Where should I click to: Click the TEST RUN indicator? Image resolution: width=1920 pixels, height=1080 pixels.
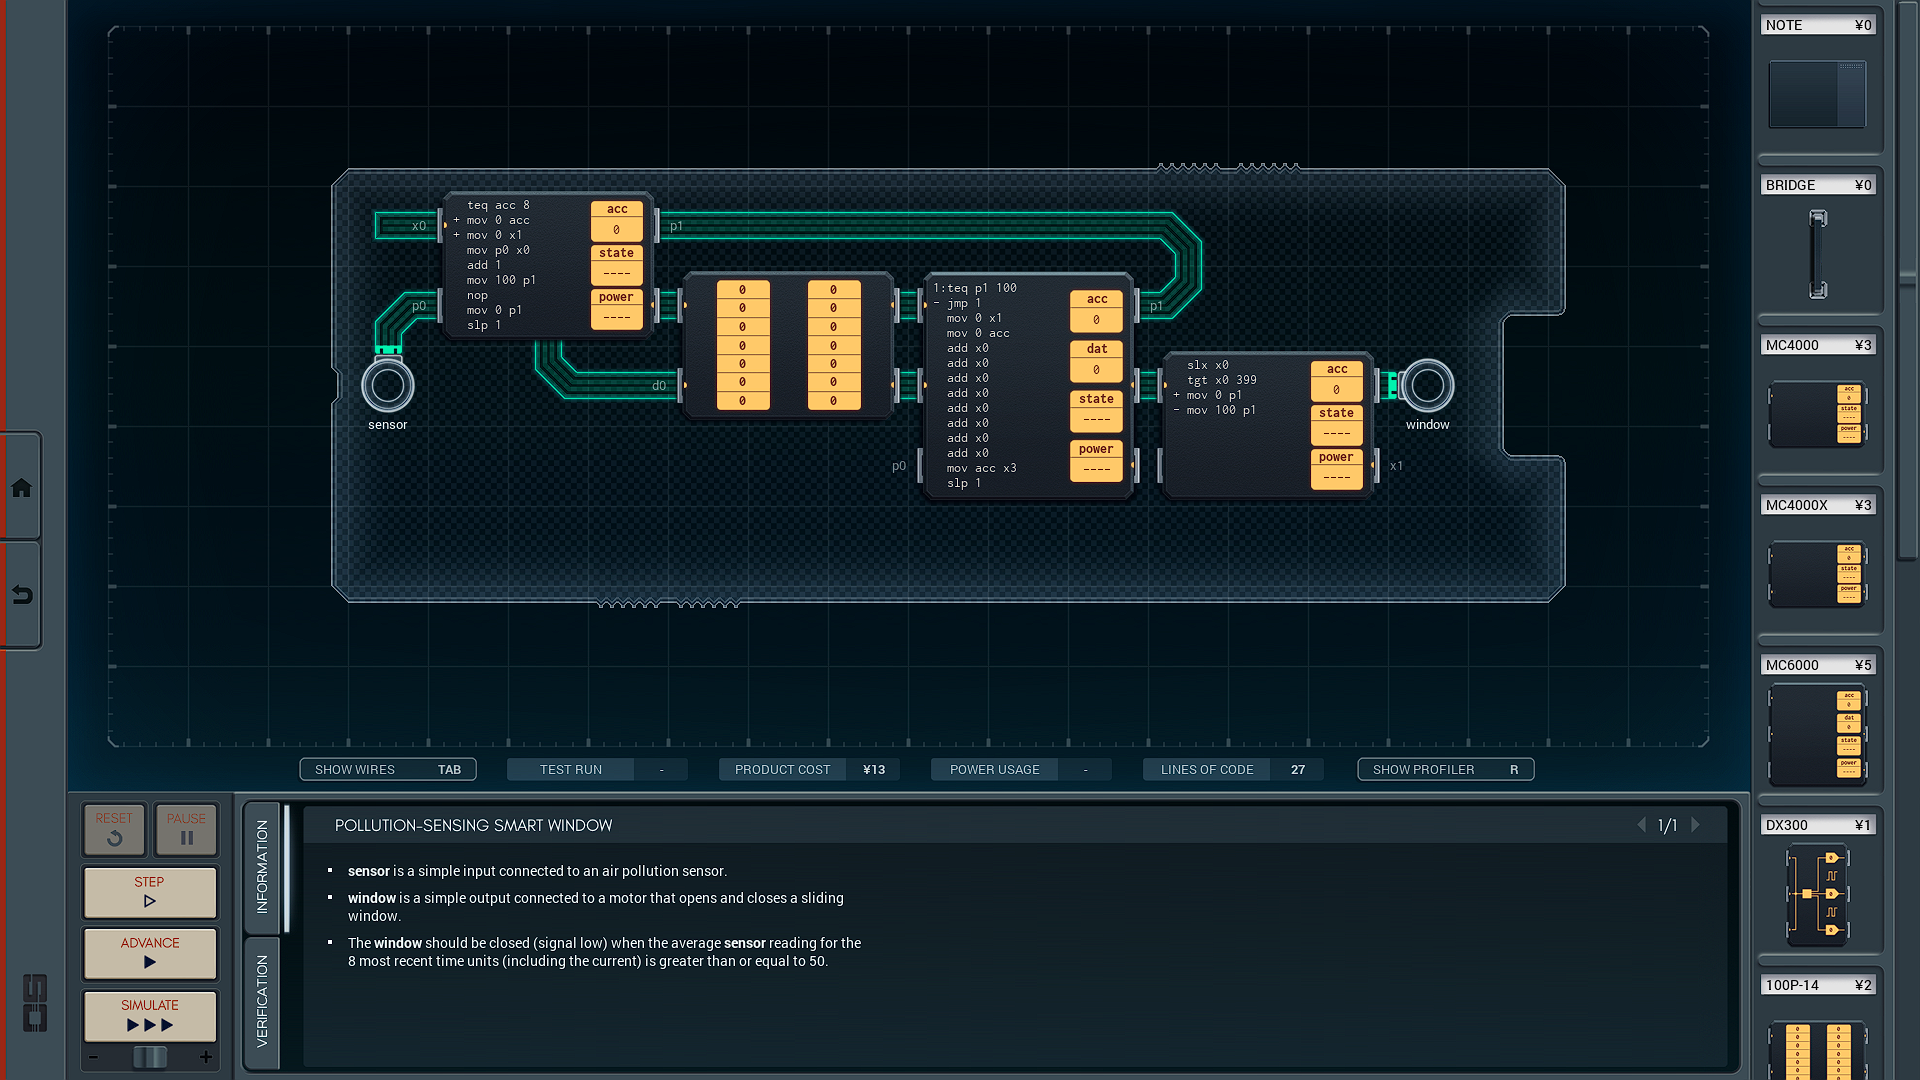click(x=597, y=769)
